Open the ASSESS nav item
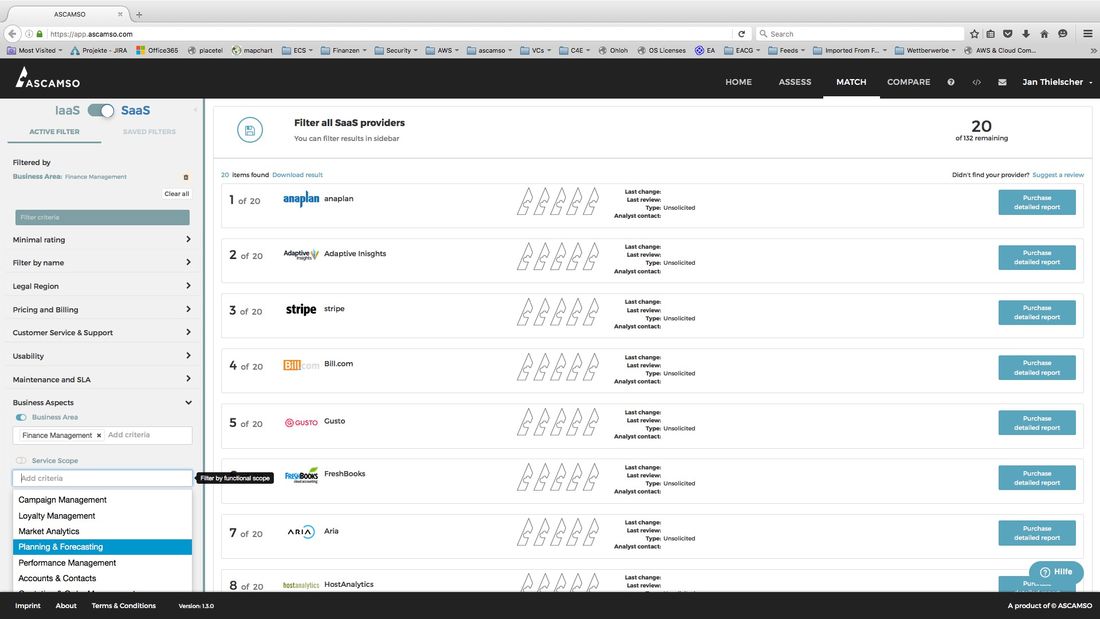 [x=795, y=82]
